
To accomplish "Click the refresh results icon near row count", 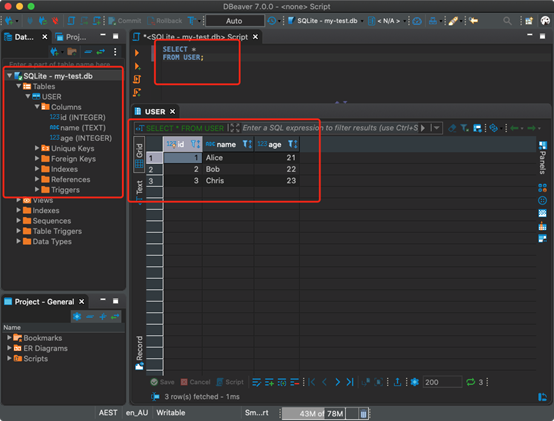I will (x=470, y=382).
